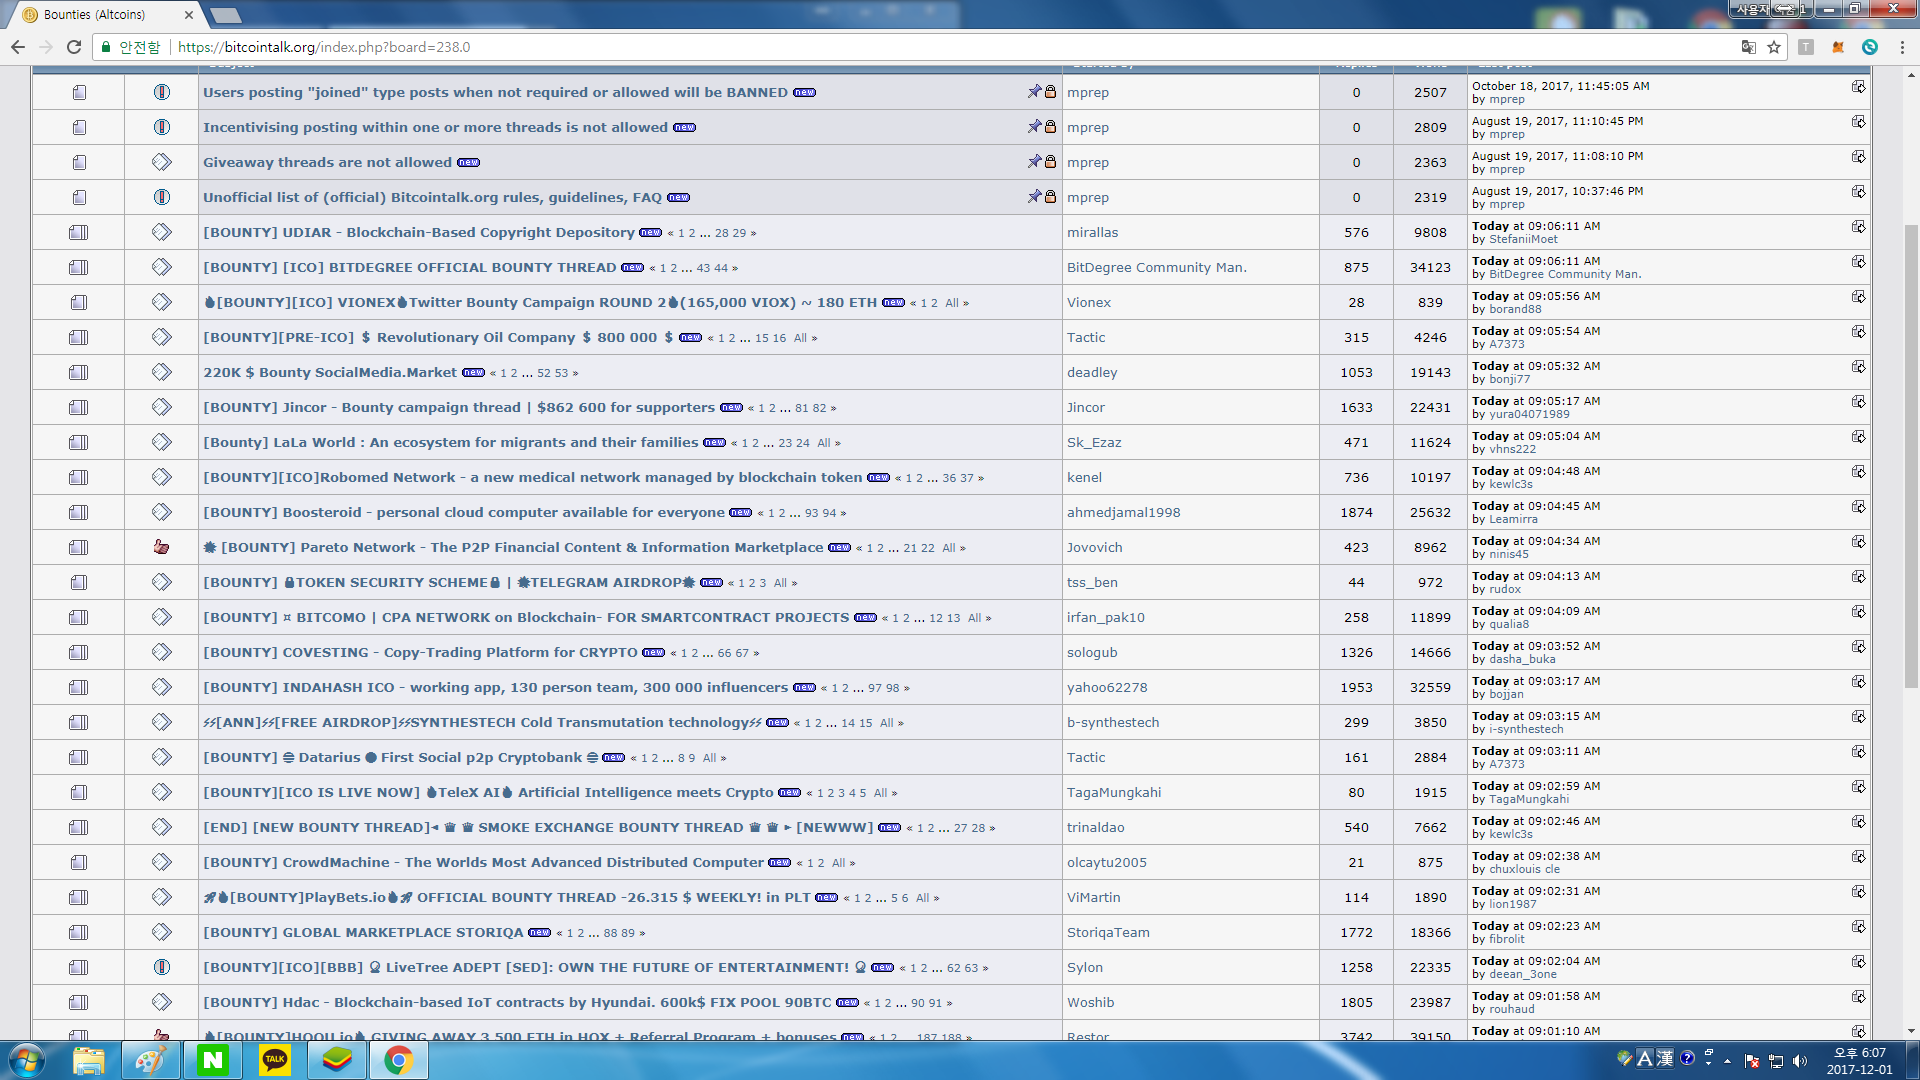Image resolution: width=1920 pixels, height=1080 pixels.
Task: Open the Revolutionary Oil Company PRE-ICO thread
Action: coord(438,337)
